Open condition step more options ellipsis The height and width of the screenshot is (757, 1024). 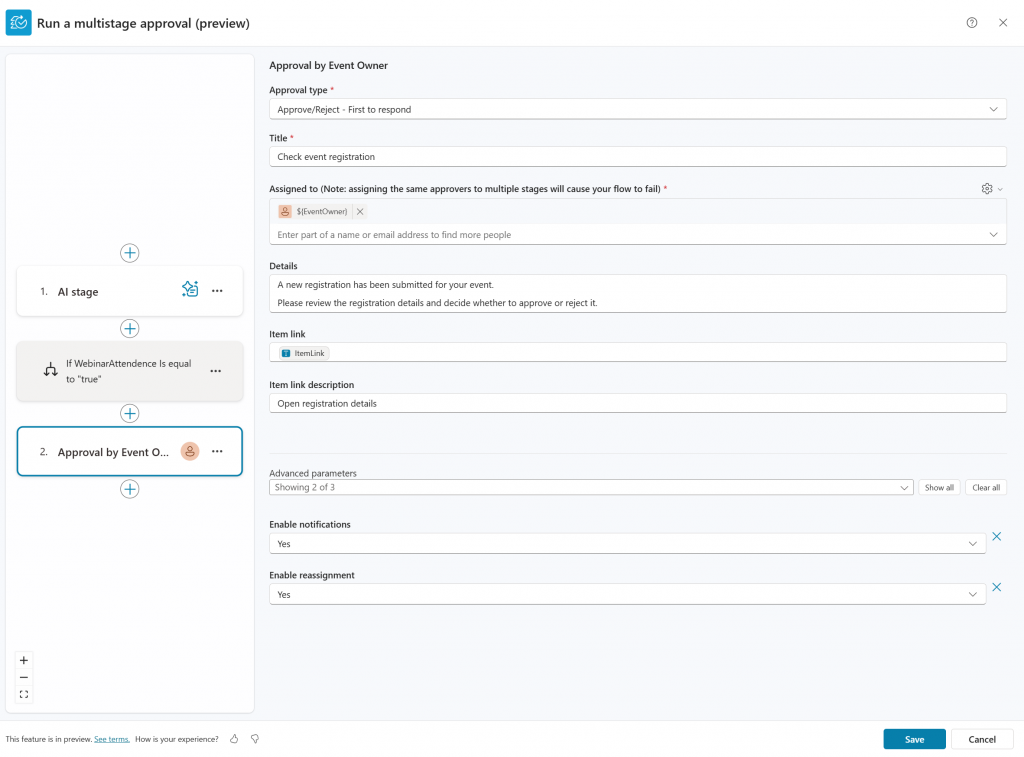(215, 371)
